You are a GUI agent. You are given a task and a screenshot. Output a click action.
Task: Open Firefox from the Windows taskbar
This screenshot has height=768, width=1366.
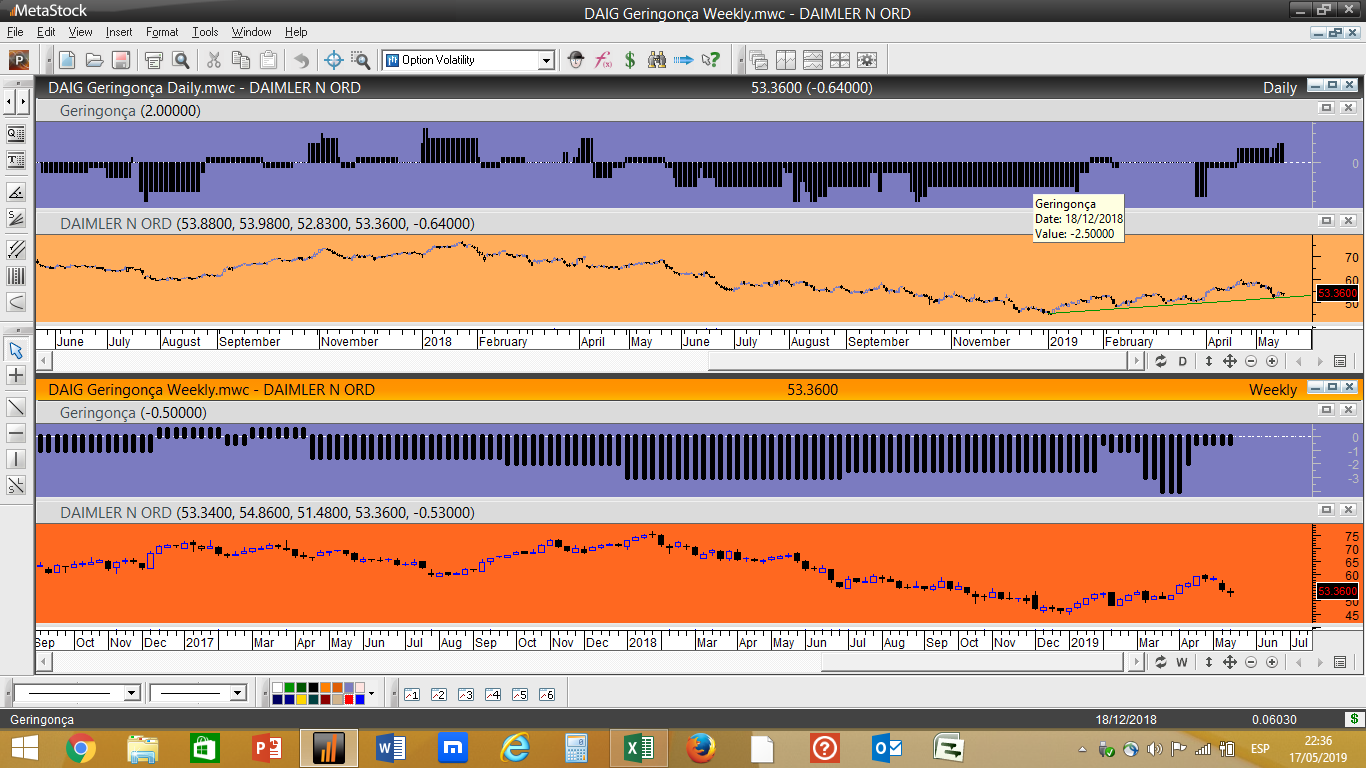pos(701,747)
